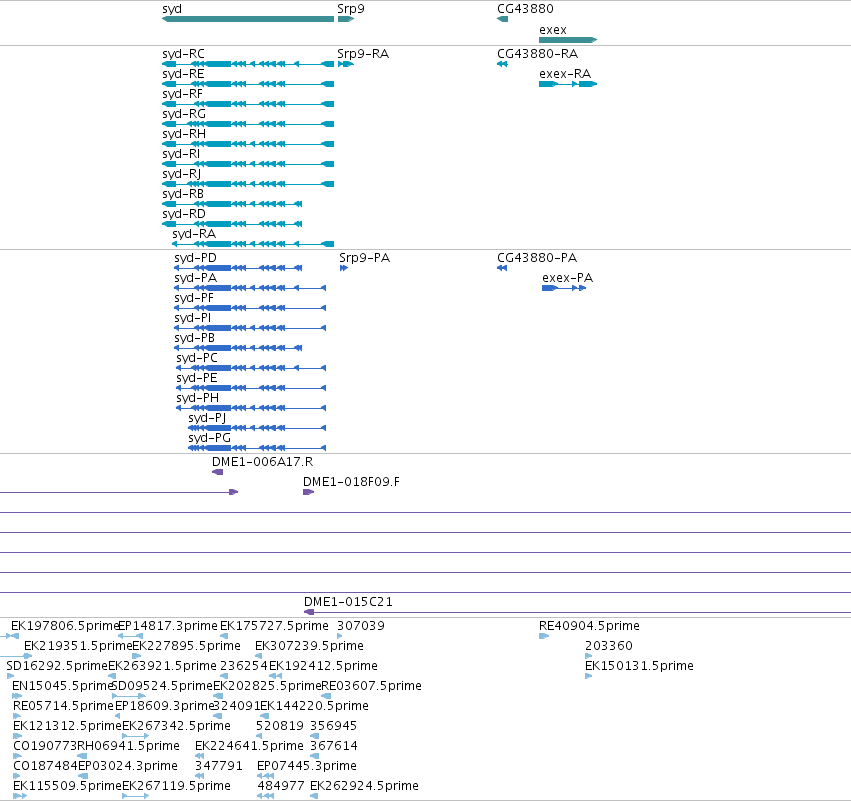This screenshot has width=851, height=801.
Task: Select the exex-PA protein feature
Action: pyautogui.click(x=564, y=288)
